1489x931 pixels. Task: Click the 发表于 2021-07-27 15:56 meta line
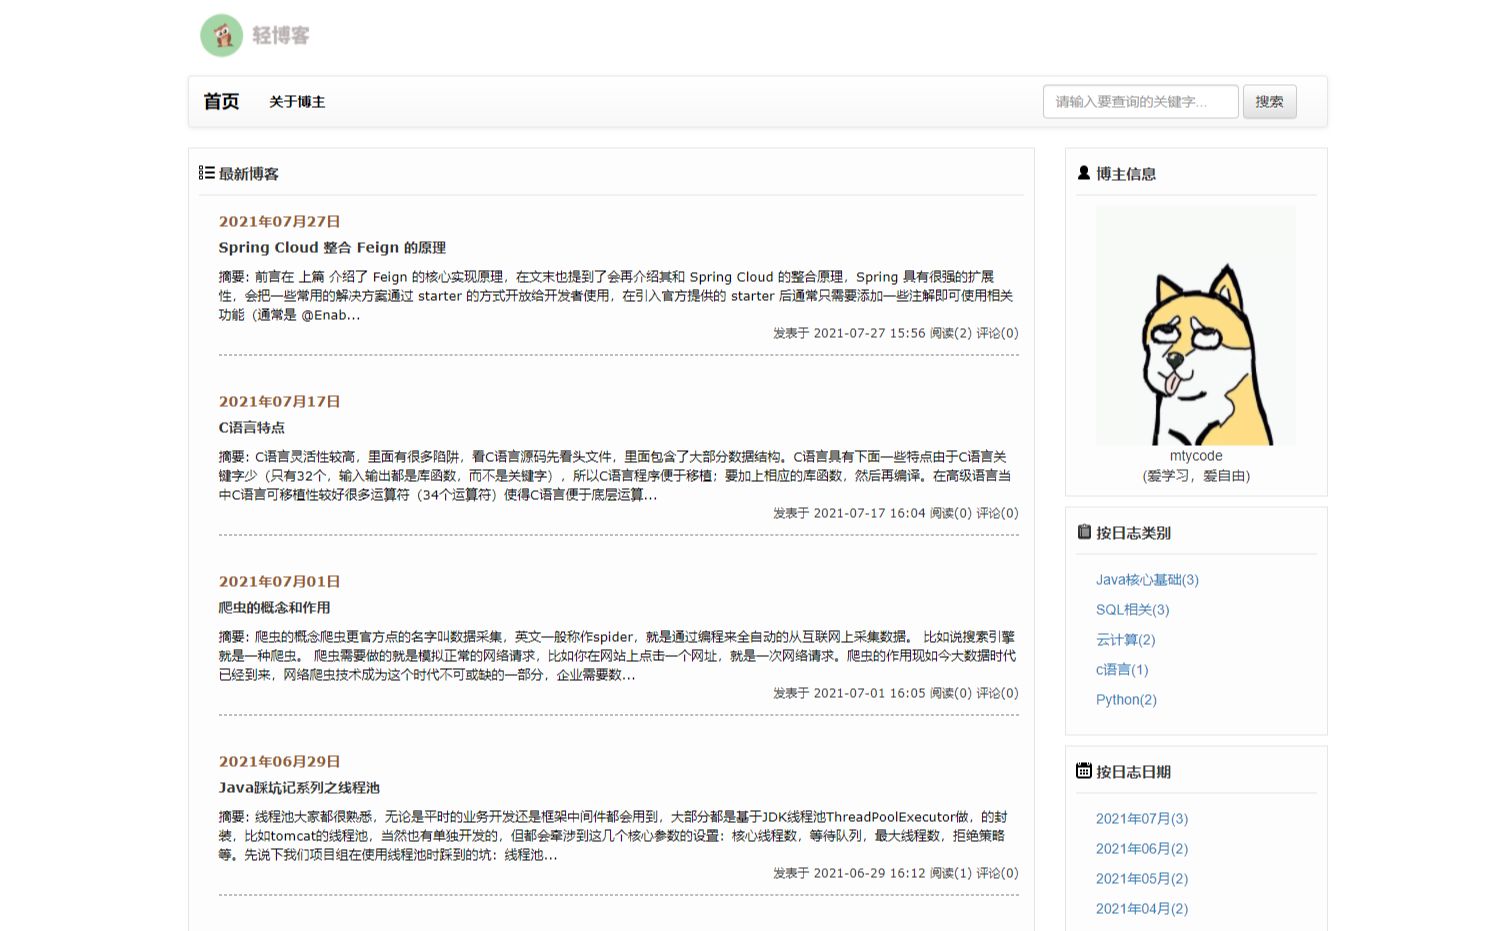pos(895,333)
